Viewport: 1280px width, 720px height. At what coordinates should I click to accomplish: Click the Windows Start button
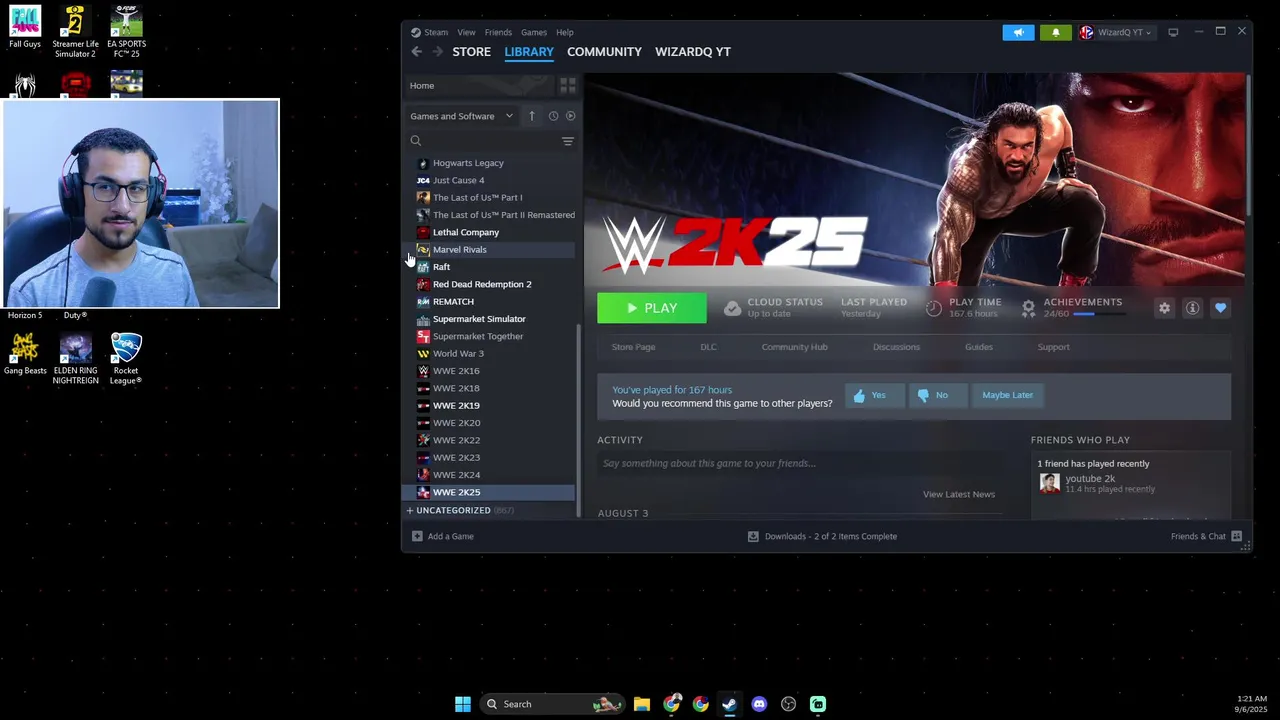tap(462, 704)
